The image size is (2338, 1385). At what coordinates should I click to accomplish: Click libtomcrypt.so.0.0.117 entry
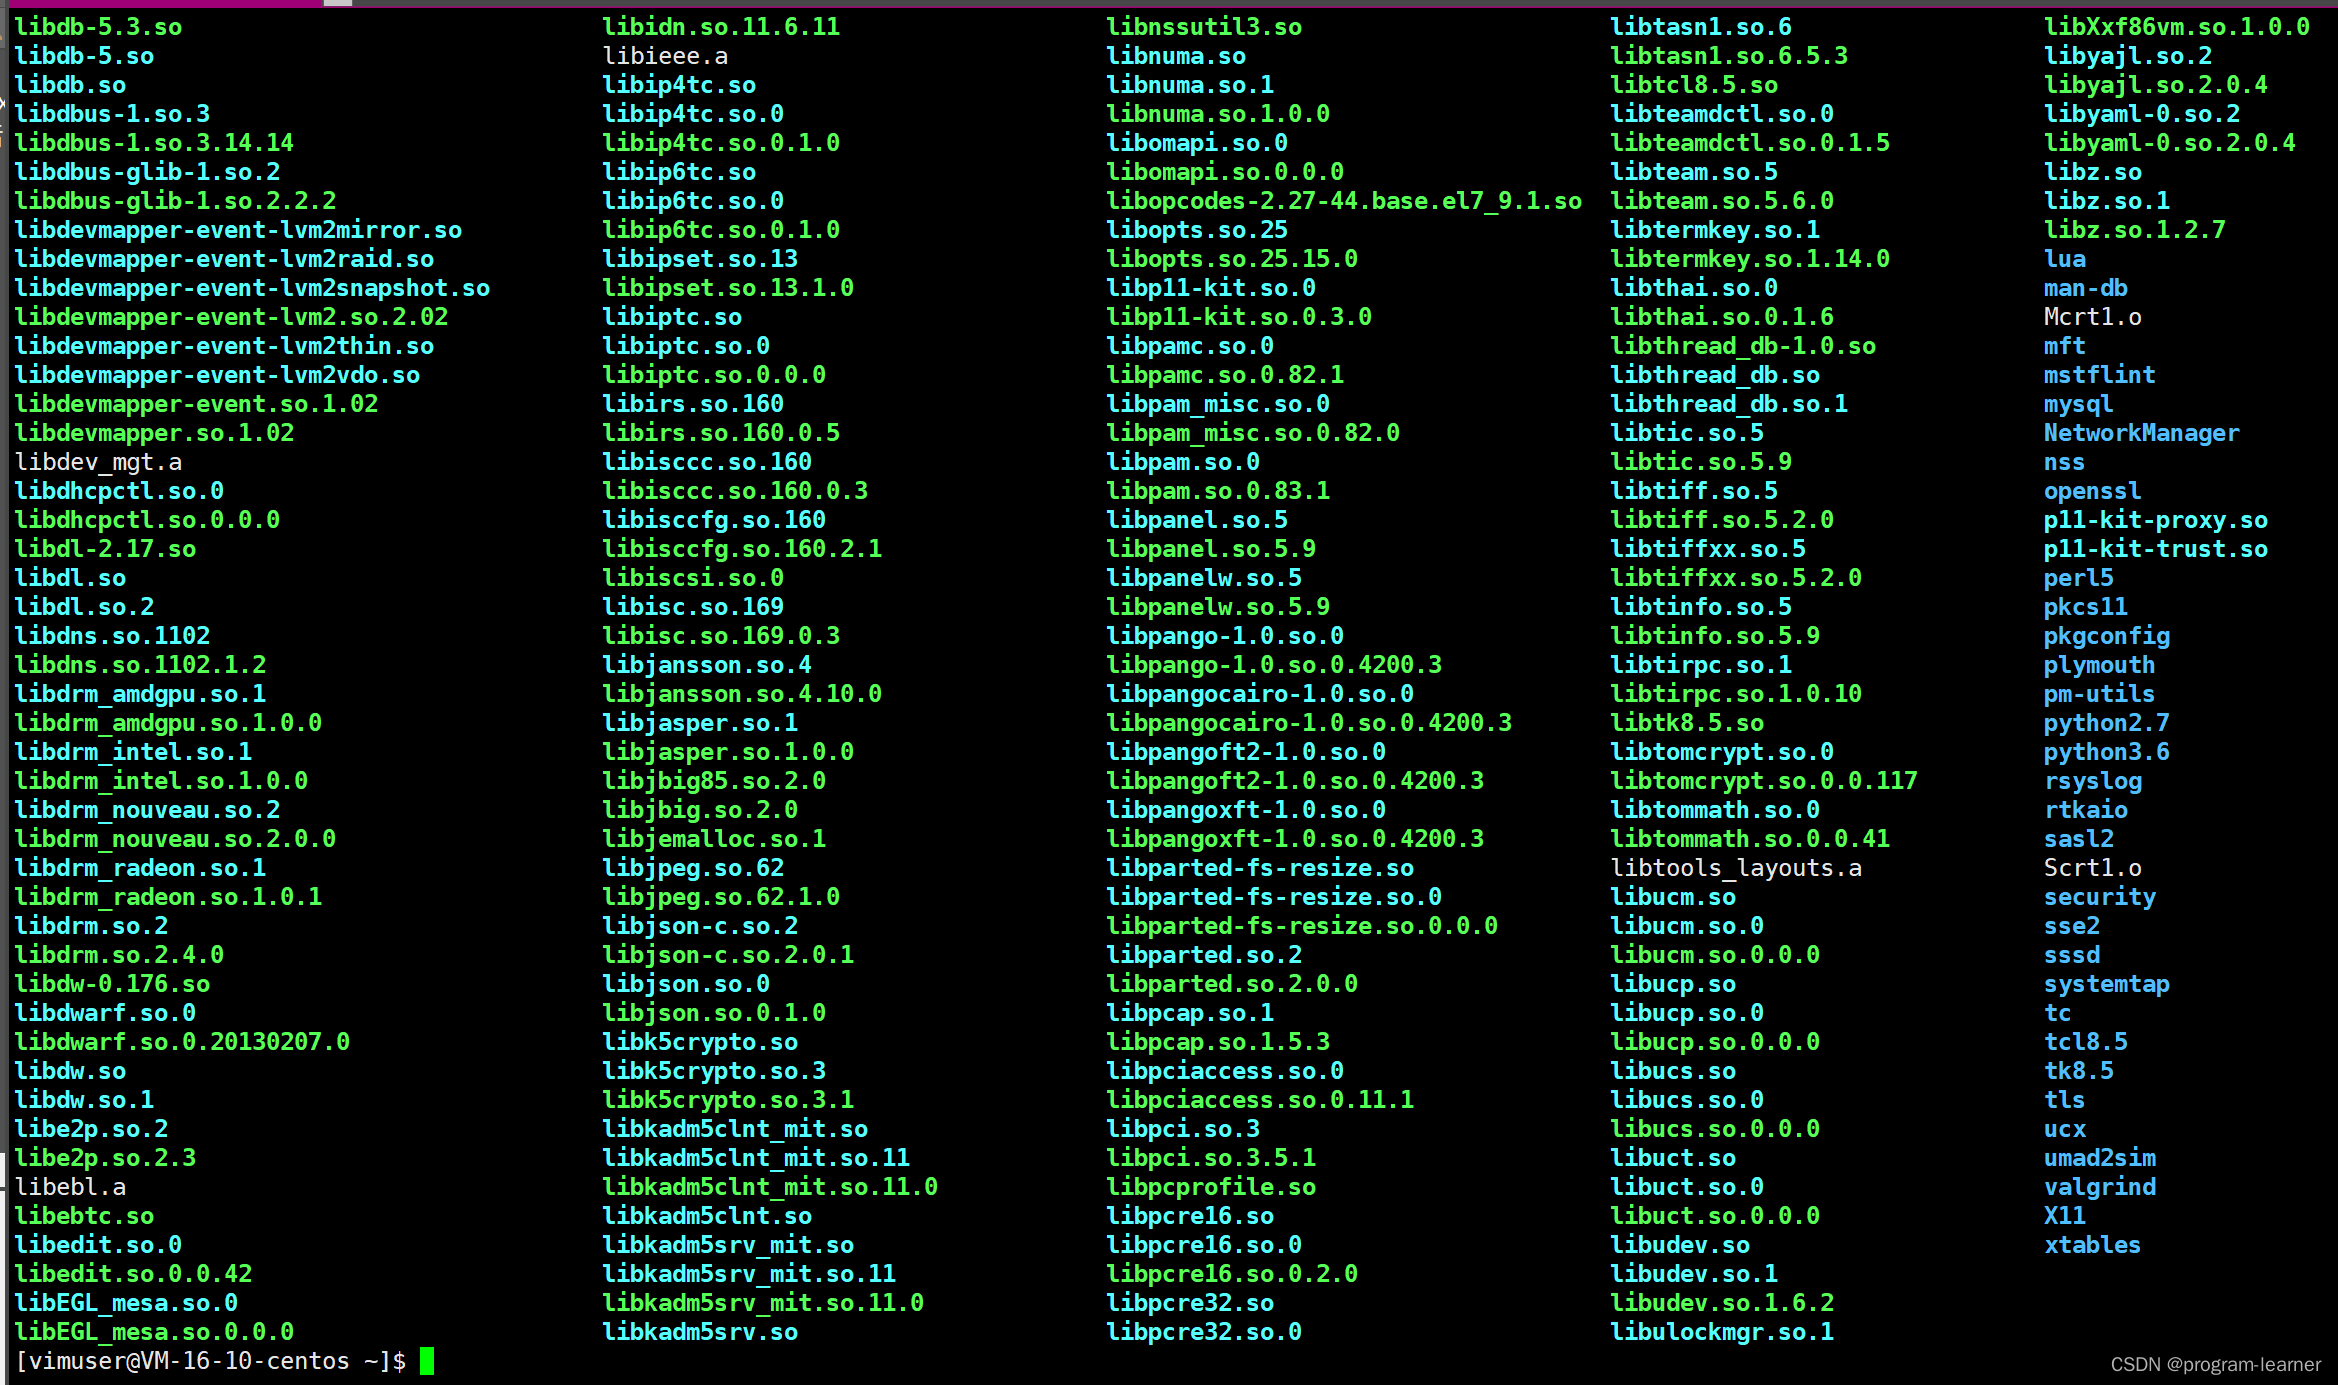click(1764, 781)
